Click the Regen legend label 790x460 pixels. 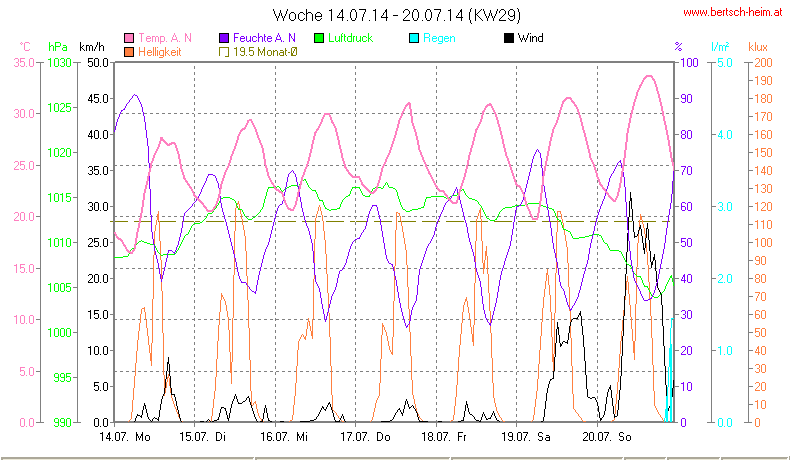[439, 38]
